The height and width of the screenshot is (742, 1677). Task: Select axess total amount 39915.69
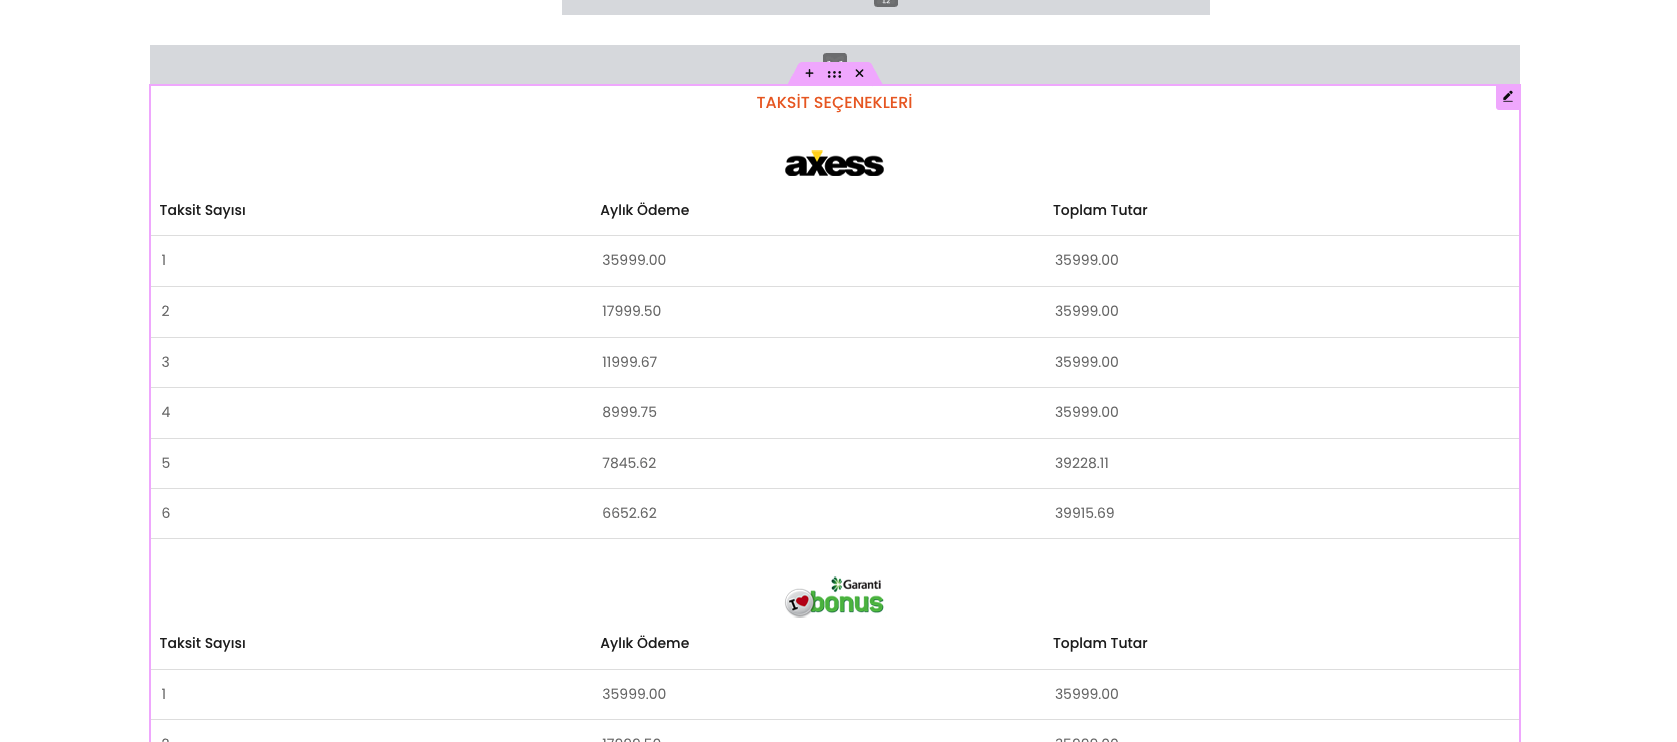tap(1085, 513)
